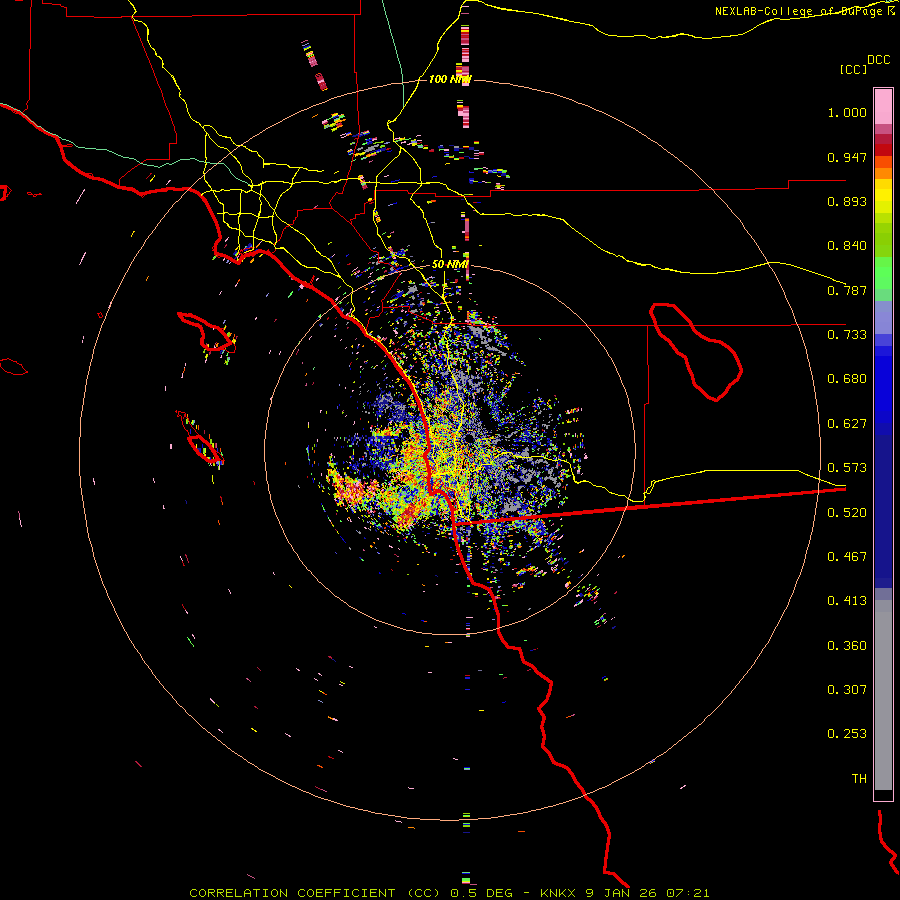Click the 0.520 scale value
This screenshot has height=900, width=900.
[x=847, y=513]
